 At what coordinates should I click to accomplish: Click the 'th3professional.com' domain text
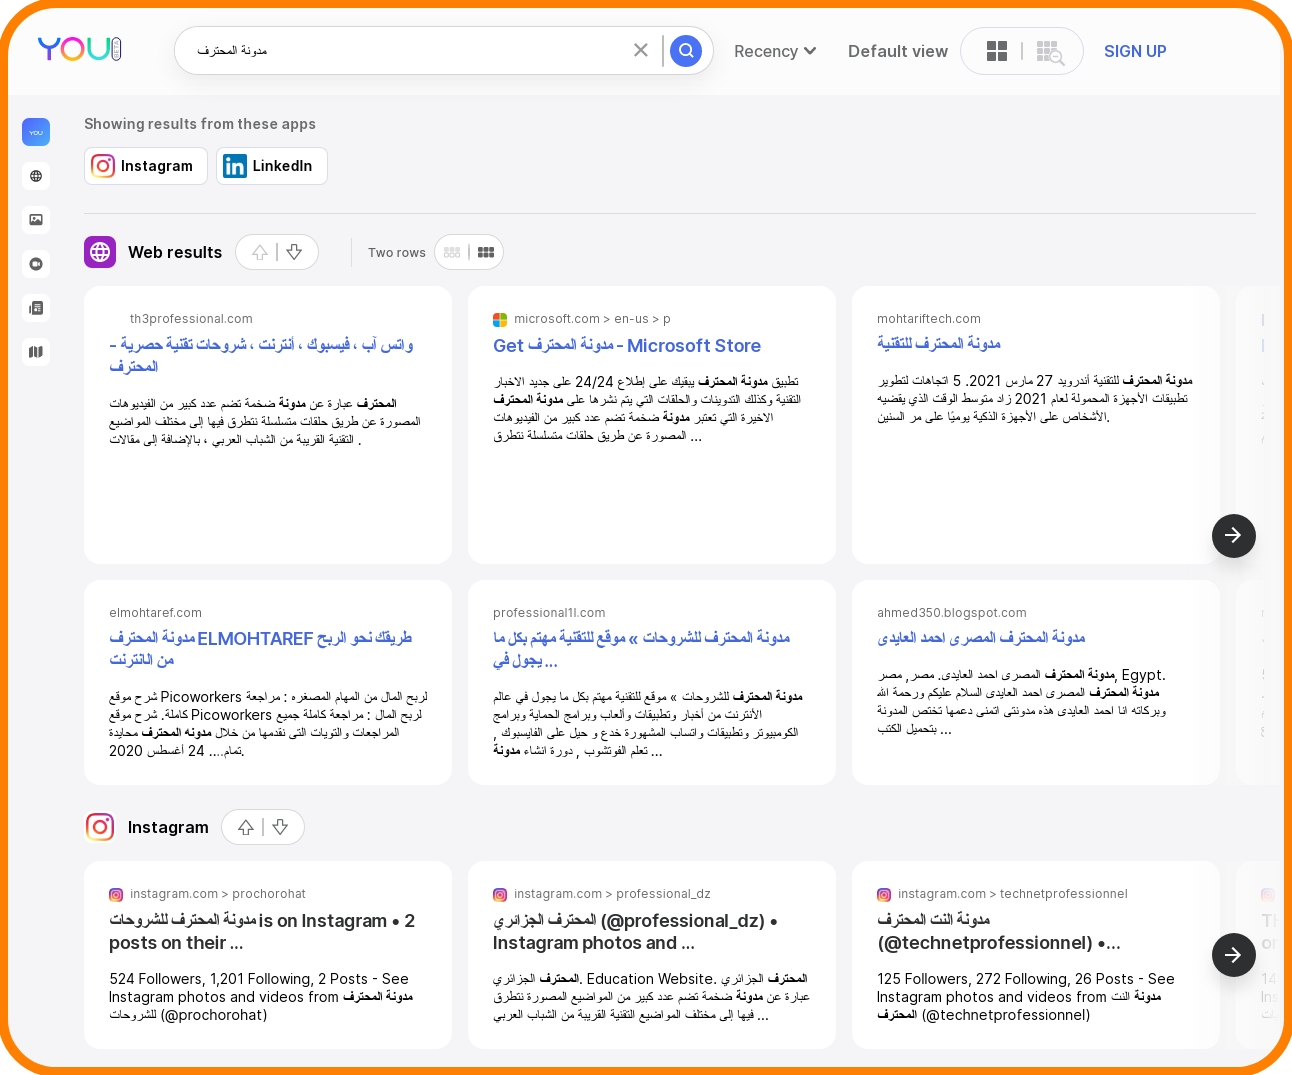pyautogui.click(x=191, y=319)
